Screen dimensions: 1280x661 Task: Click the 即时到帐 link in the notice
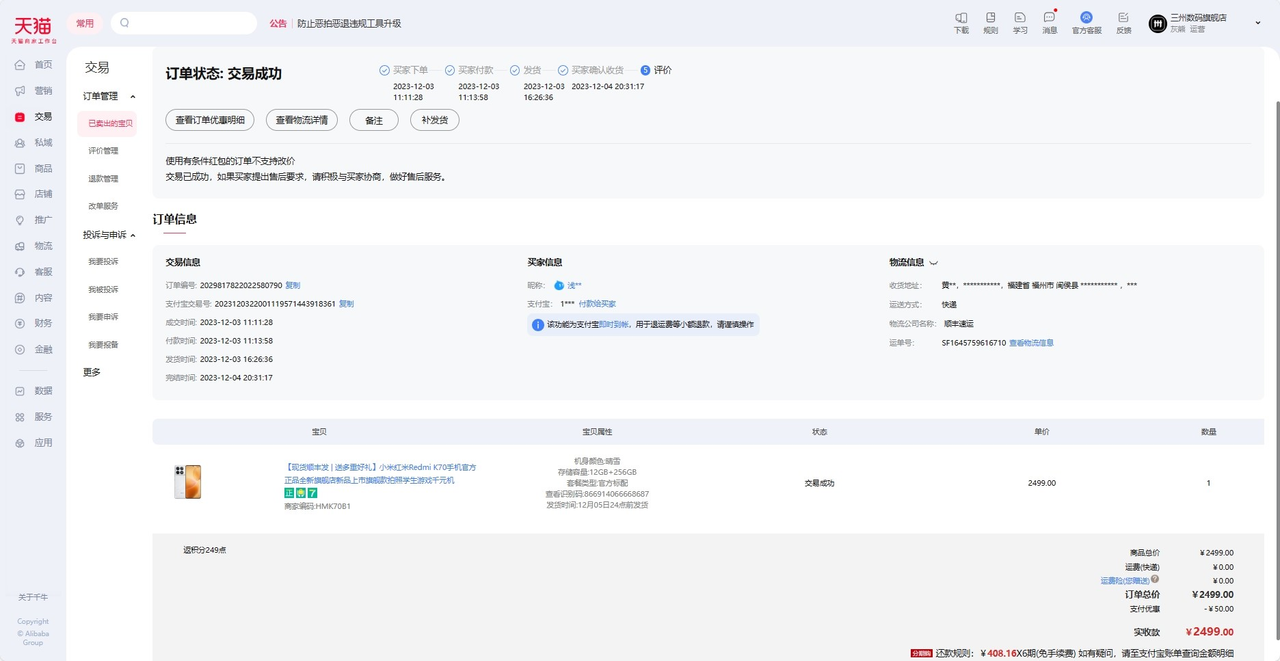(614, 324)
